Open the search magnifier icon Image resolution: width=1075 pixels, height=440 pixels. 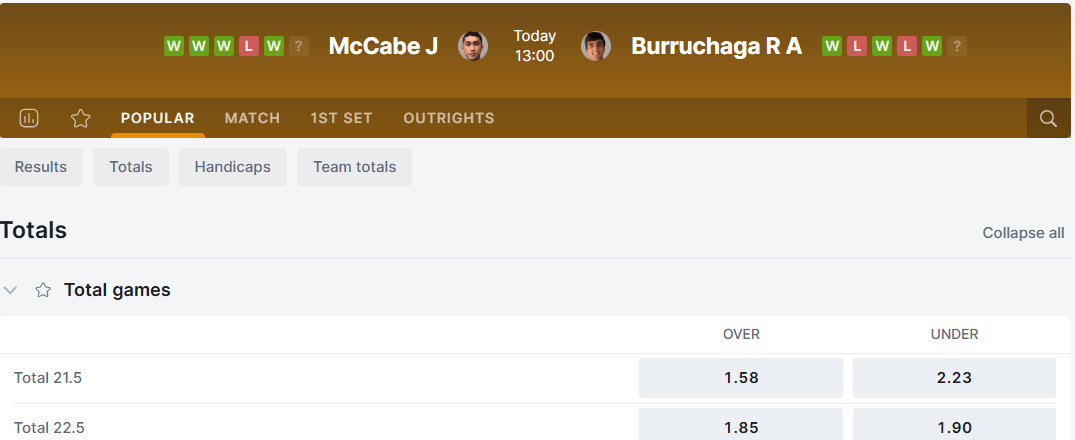coord(1048,118)
